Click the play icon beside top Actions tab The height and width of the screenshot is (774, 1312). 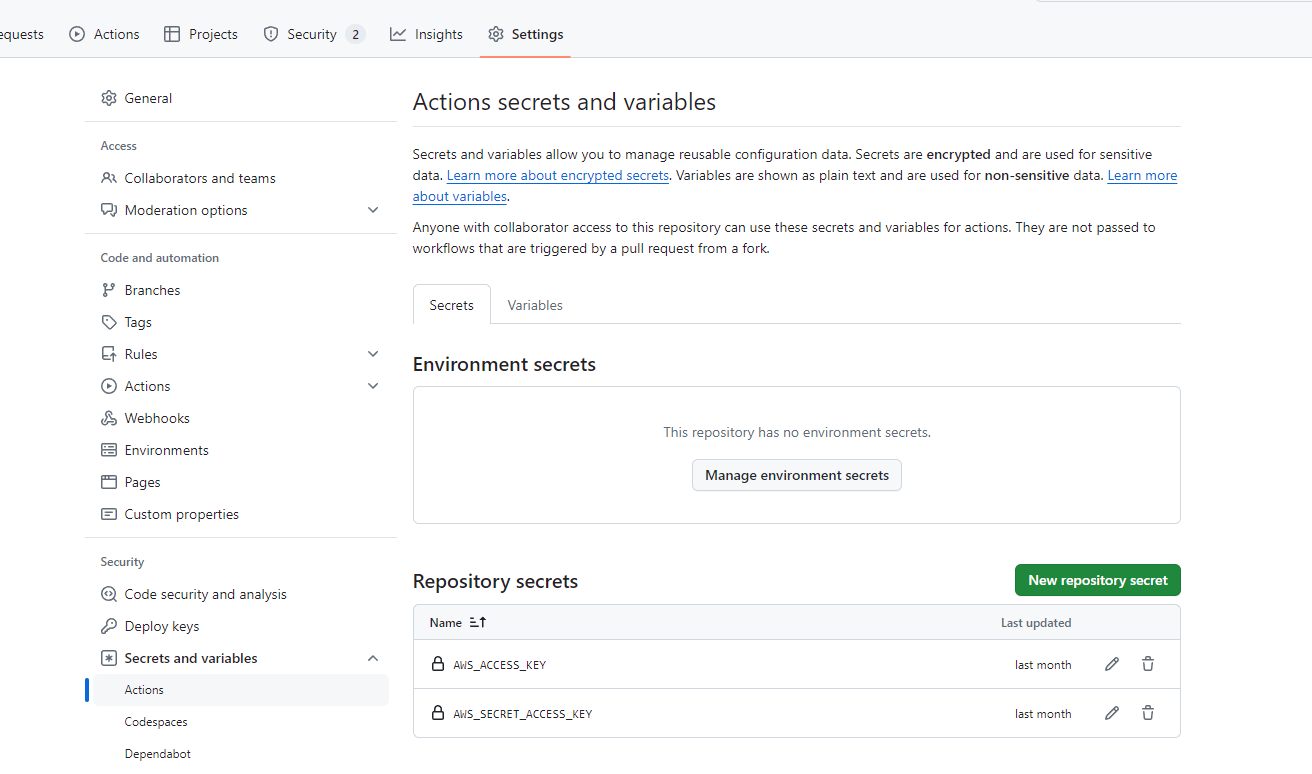point(77,34)
